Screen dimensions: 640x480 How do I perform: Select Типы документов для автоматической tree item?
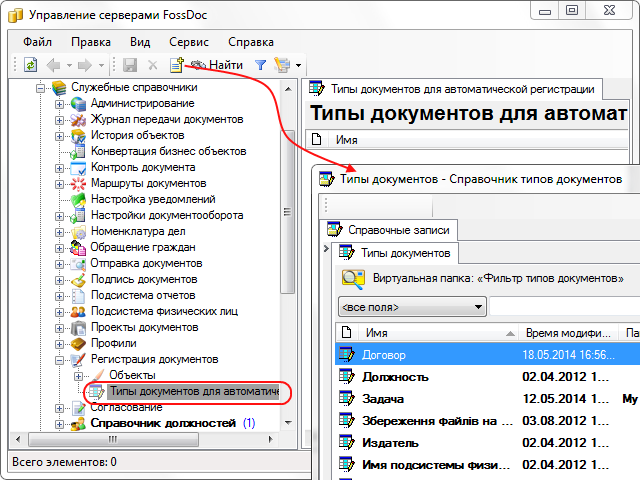[194, 391]
